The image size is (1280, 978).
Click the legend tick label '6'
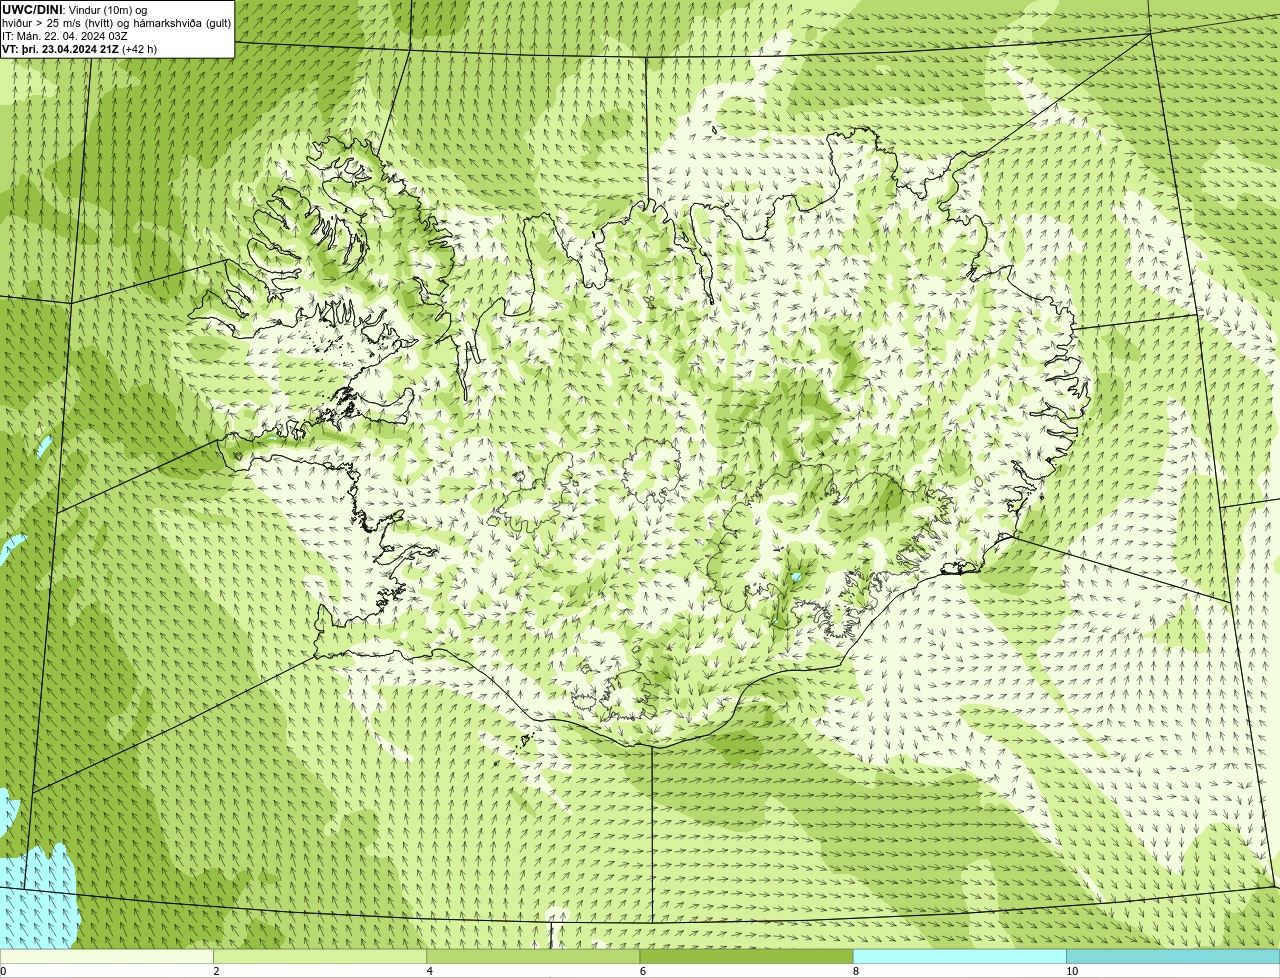(643, 971)
